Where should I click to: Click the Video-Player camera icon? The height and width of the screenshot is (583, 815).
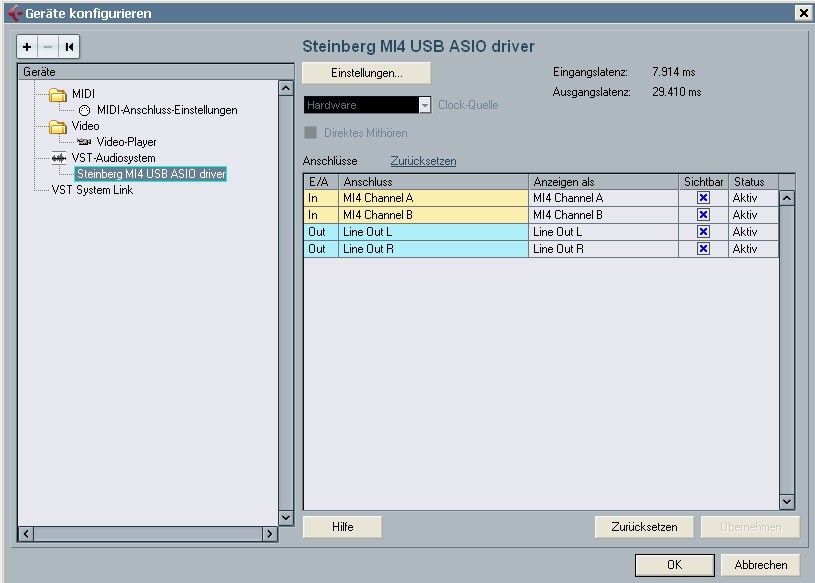point(84,141)
